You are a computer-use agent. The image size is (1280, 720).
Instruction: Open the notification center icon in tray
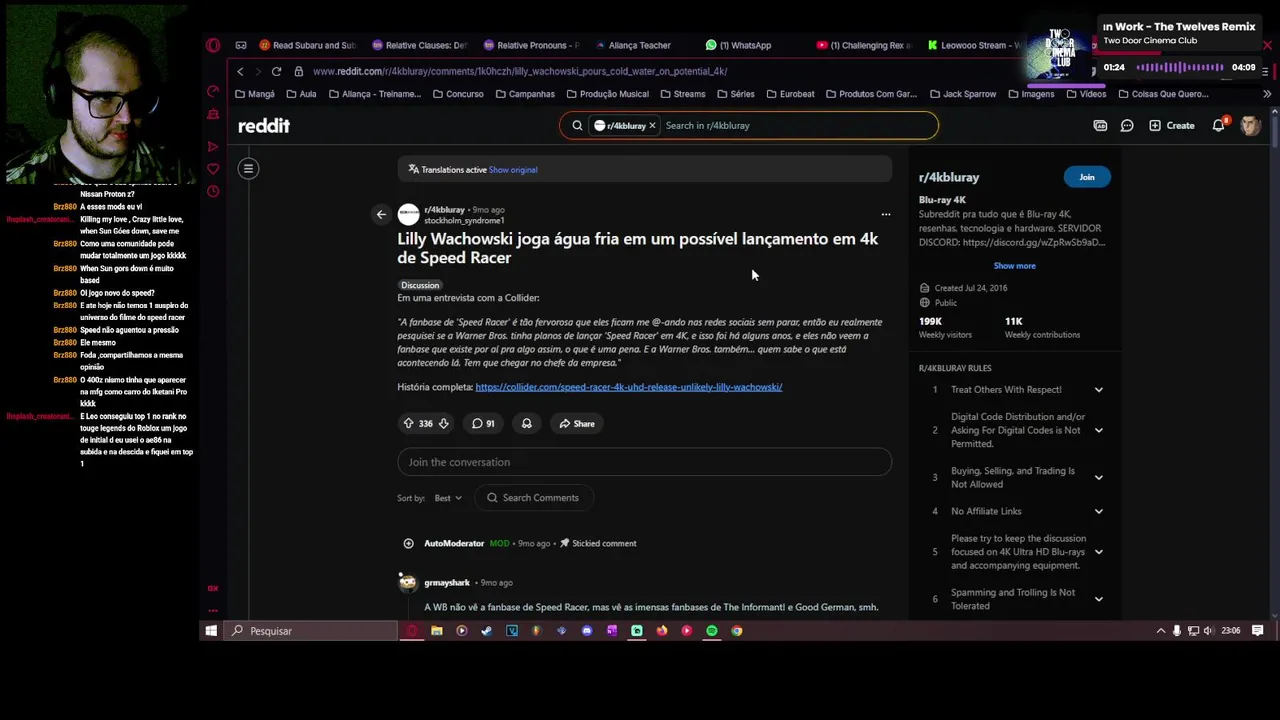click(x=1258, y=631)
